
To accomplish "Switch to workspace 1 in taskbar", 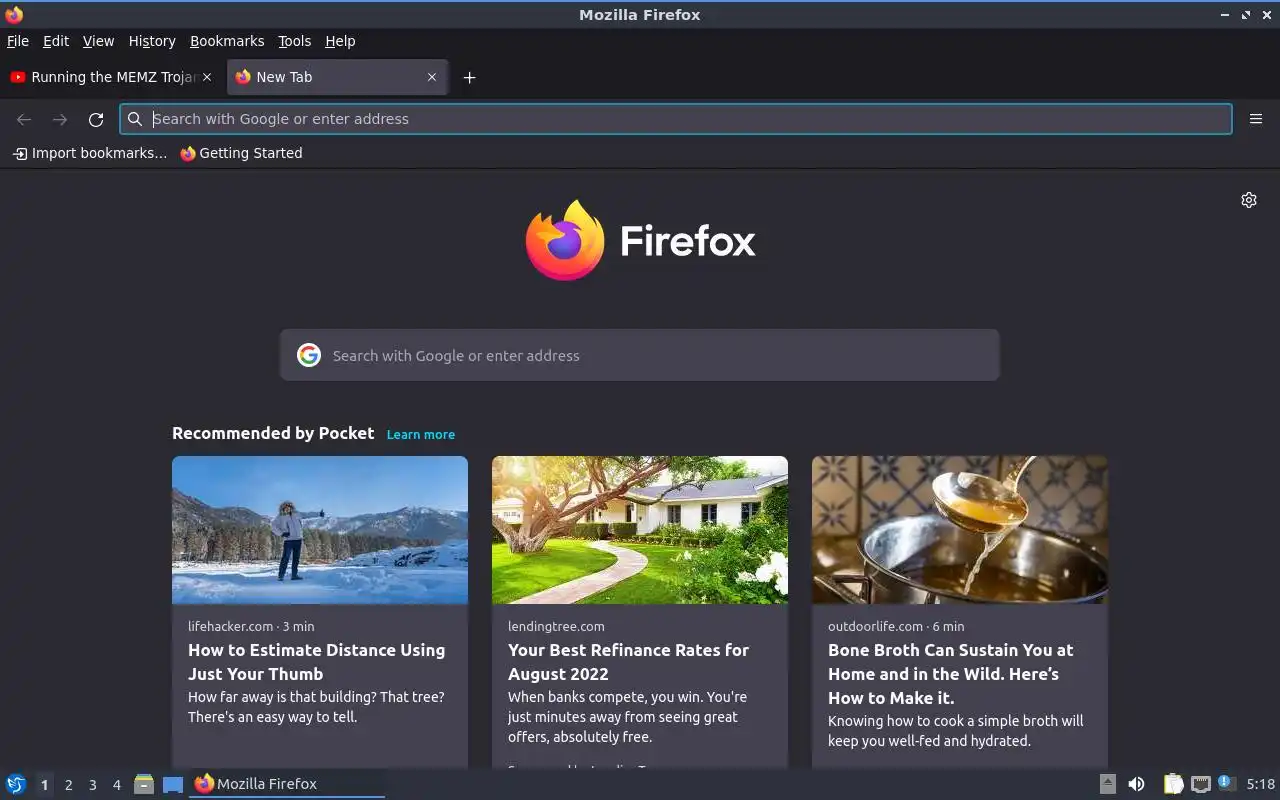I will tap(44, 785).
